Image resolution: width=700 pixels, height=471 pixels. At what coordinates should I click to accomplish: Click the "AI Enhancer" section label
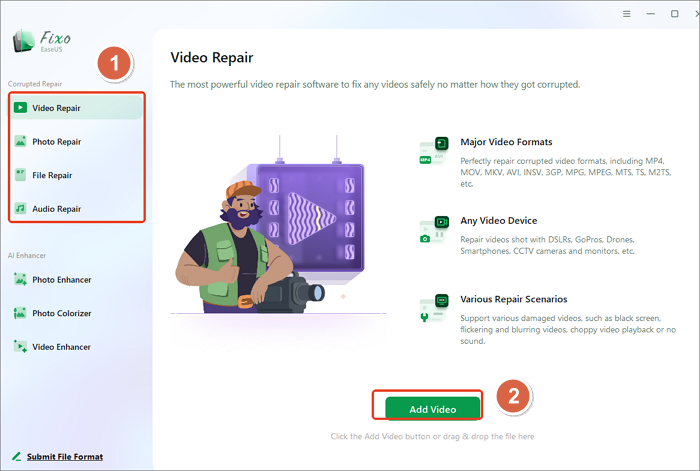point(27,255)
